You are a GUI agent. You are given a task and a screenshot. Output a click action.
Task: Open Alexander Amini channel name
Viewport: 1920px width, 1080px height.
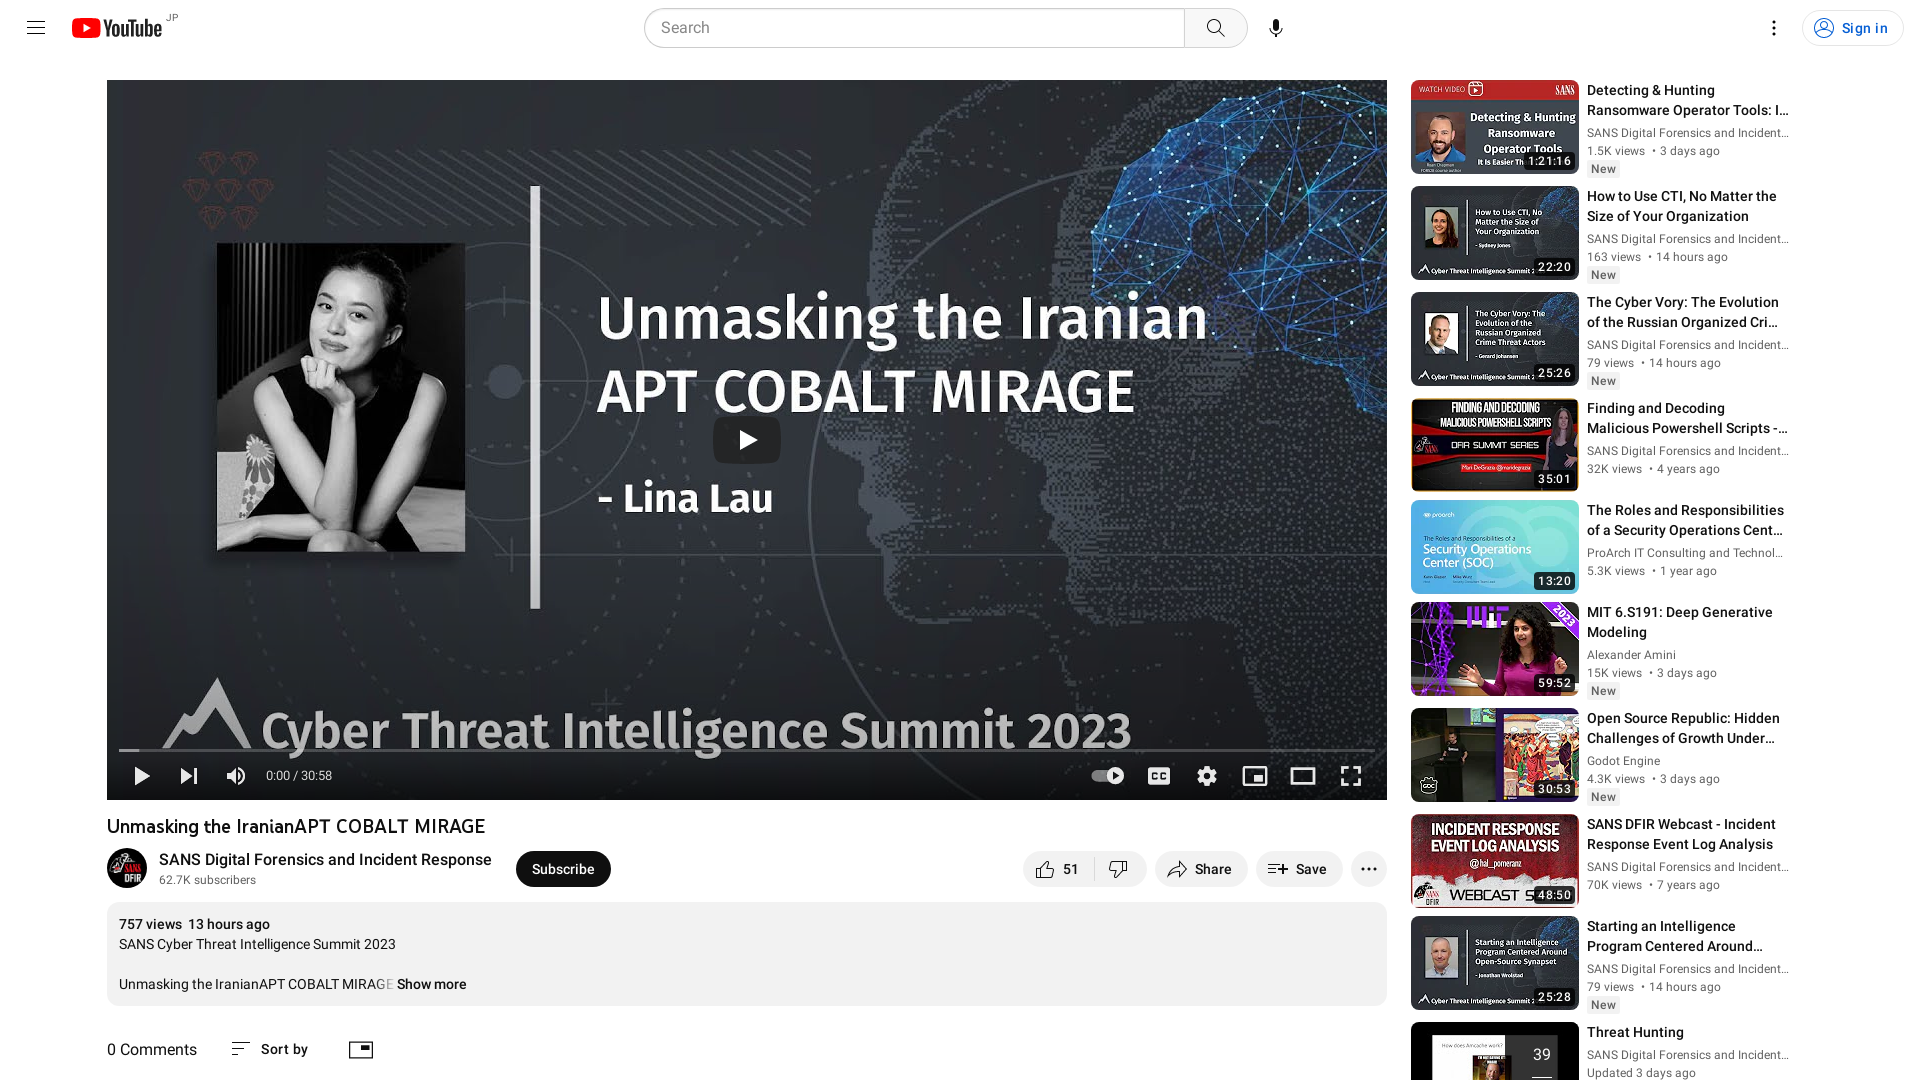point(1631,655)
